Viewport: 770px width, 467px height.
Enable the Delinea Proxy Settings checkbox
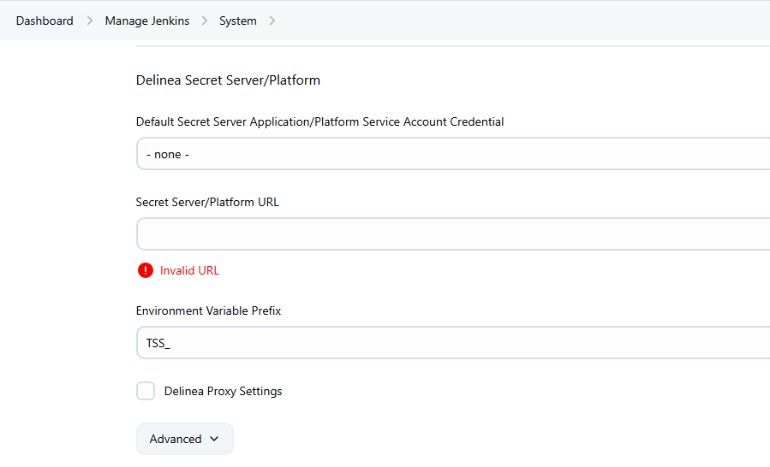[x=146, y=391]
